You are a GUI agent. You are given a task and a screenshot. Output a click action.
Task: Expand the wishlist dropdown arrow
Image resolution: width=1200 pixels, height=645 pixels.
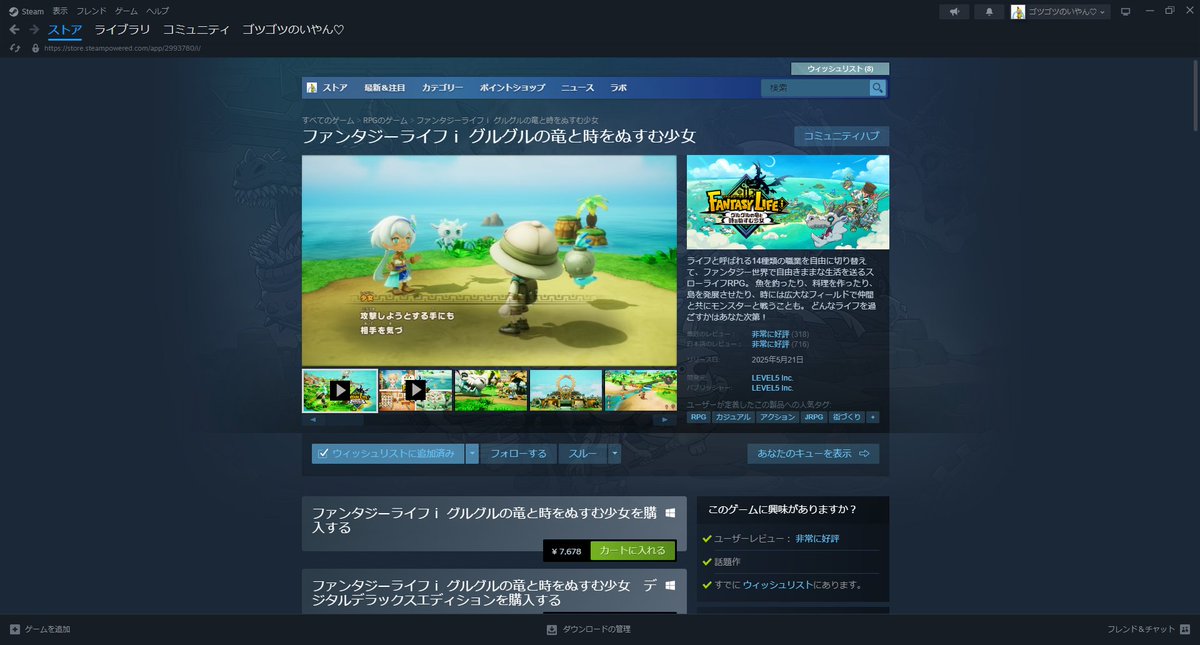pos(472,453)
